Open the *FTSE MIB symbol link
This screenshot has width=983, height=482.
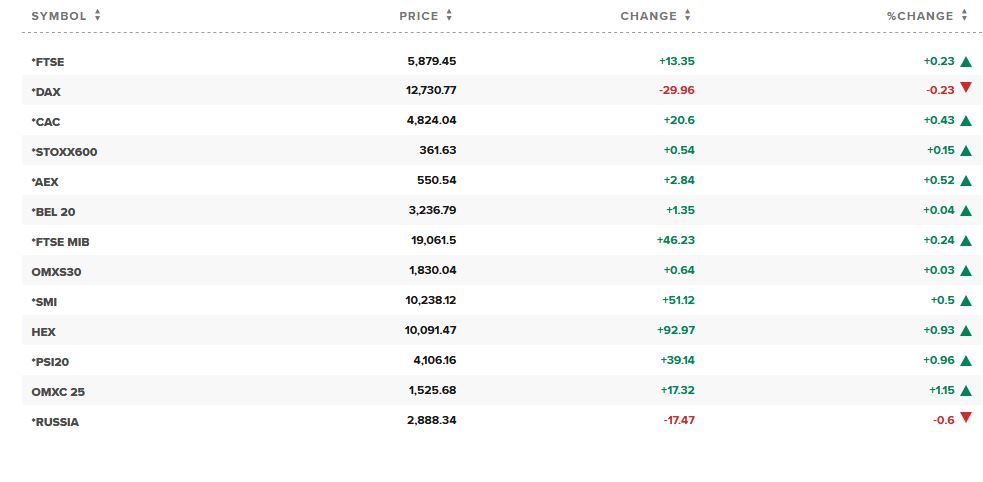pos(60,243)
